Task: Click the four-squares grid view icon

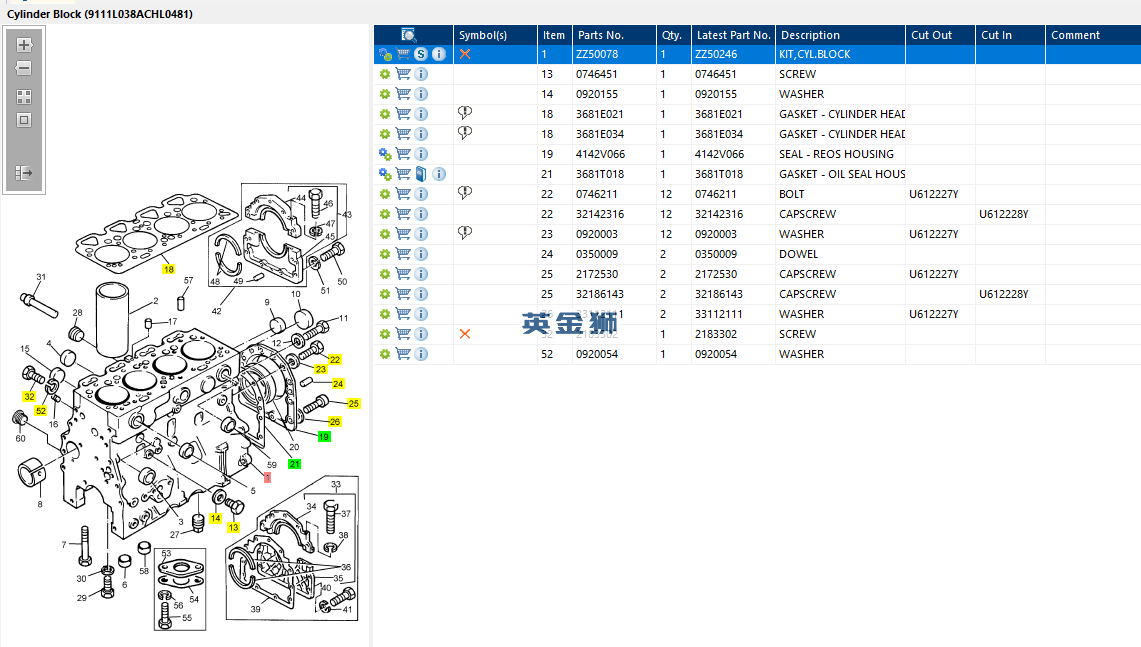Action: (x=24, y=97)
